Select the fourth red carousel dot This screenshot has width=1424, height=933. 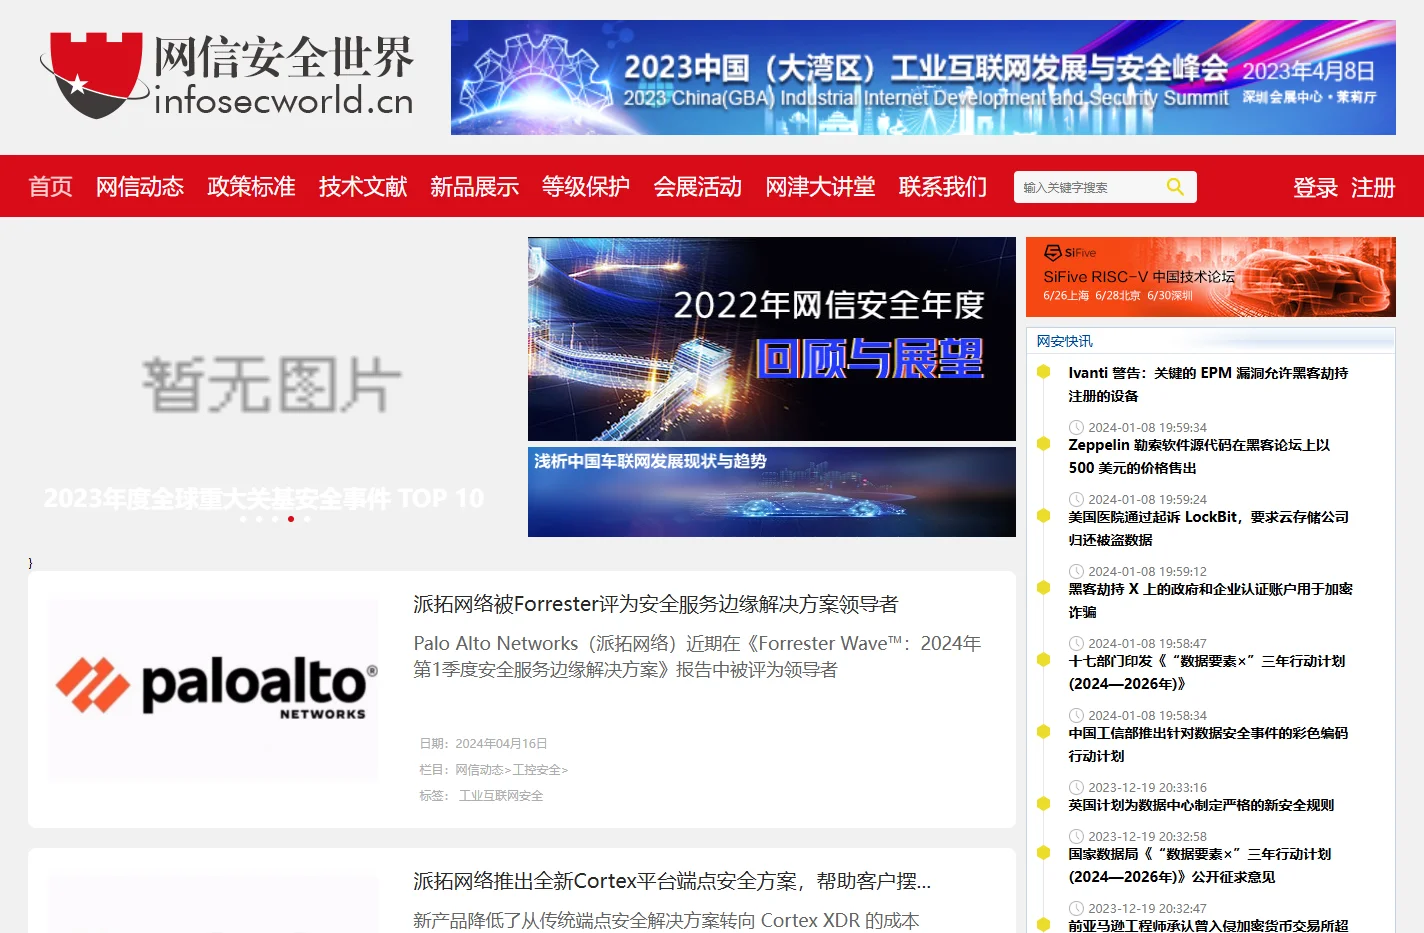click(291, 519)
